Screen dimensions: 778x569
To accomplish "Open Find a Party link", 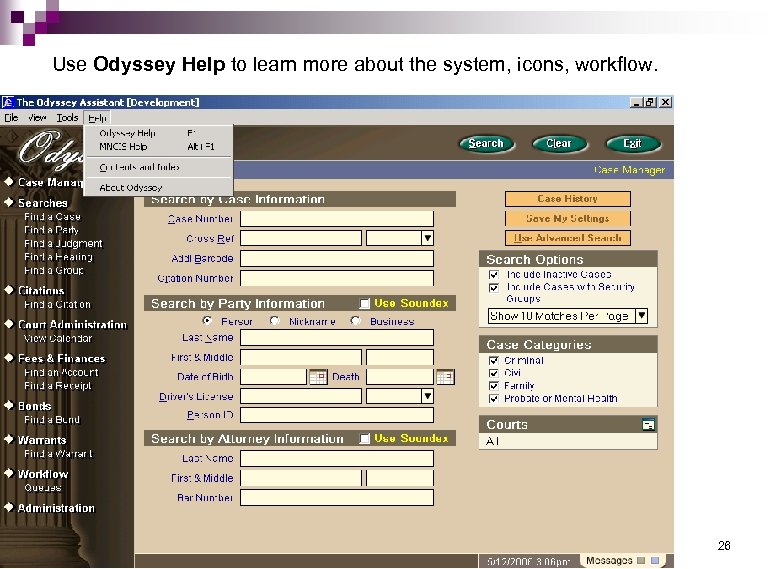I will click(x=51, y=230).
